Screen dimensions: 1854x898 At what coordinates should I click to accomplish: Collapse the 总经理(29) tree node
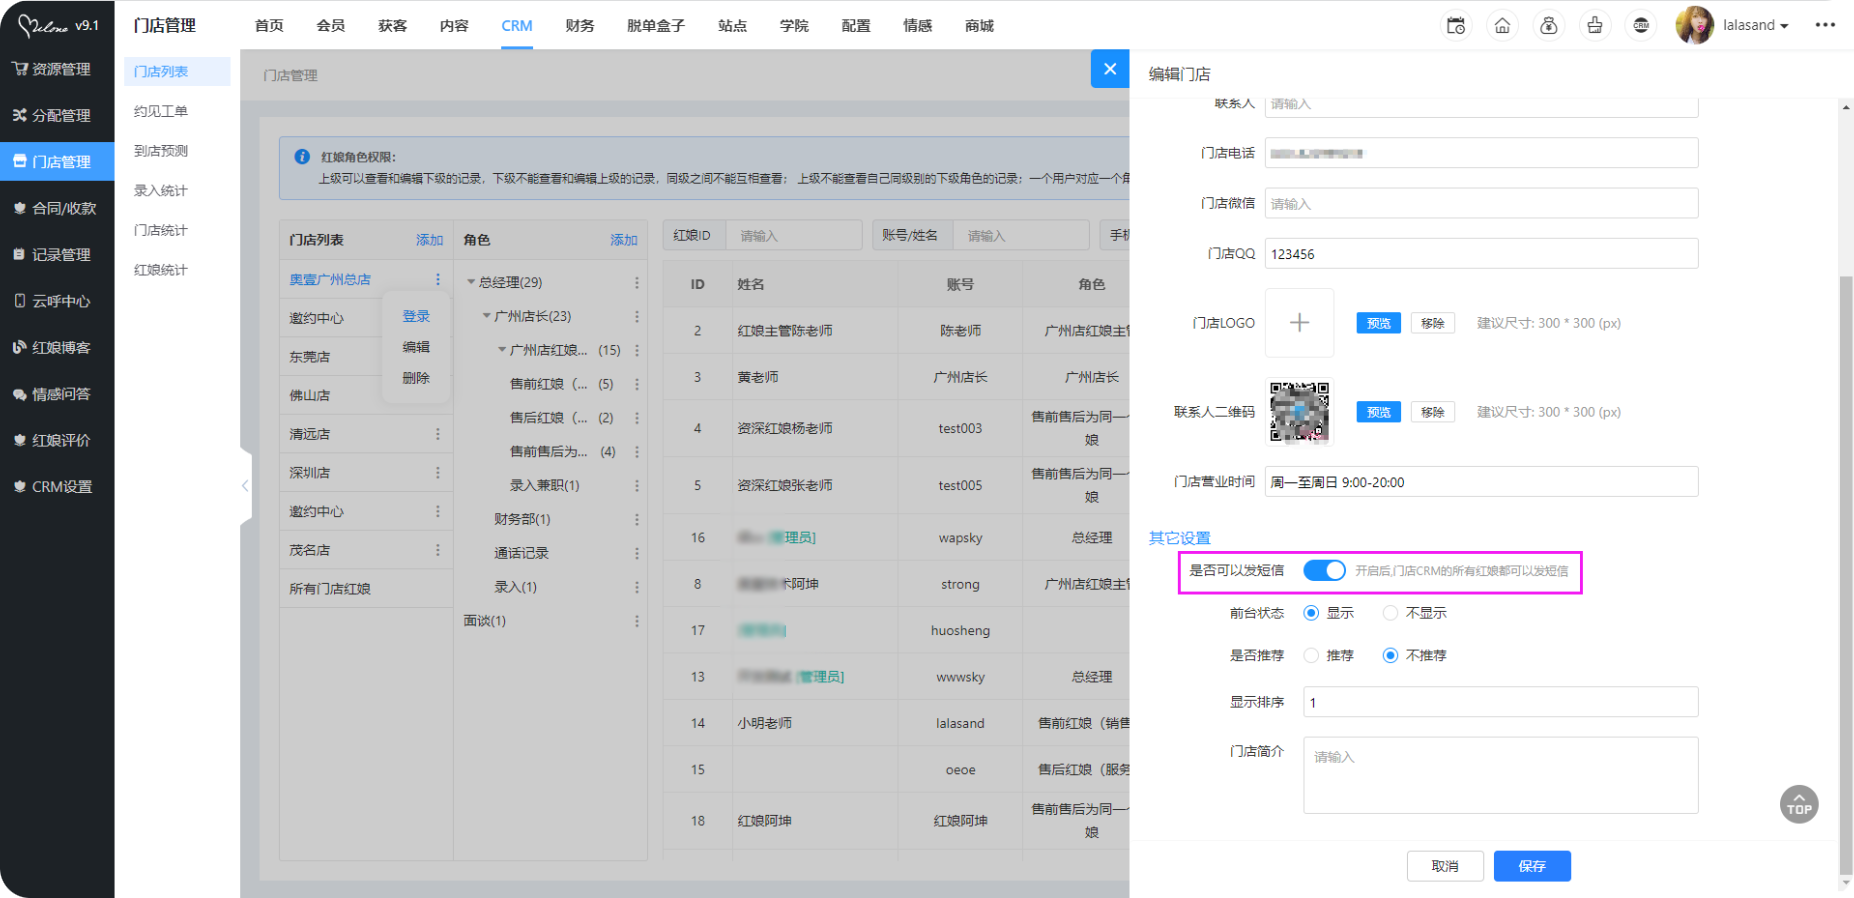point(471,283)
